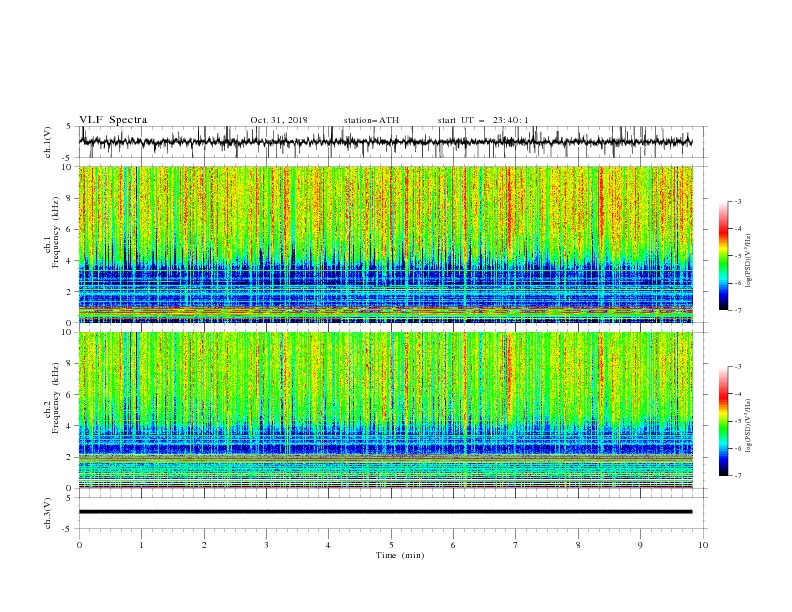This screenshot has height=612, width=792.
Task: Select the date text "Oct. 31, 2018"
Action: click(279, 120)
